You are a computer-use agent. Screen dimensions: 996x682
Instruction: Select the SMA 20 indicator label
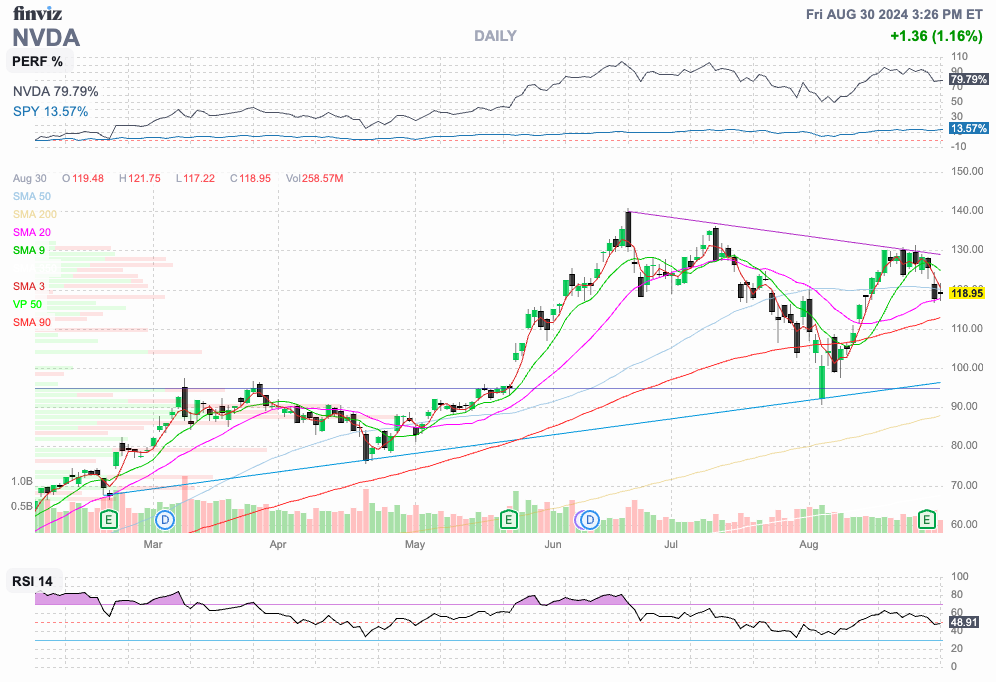pyautogui.click(x=32, y=232)
